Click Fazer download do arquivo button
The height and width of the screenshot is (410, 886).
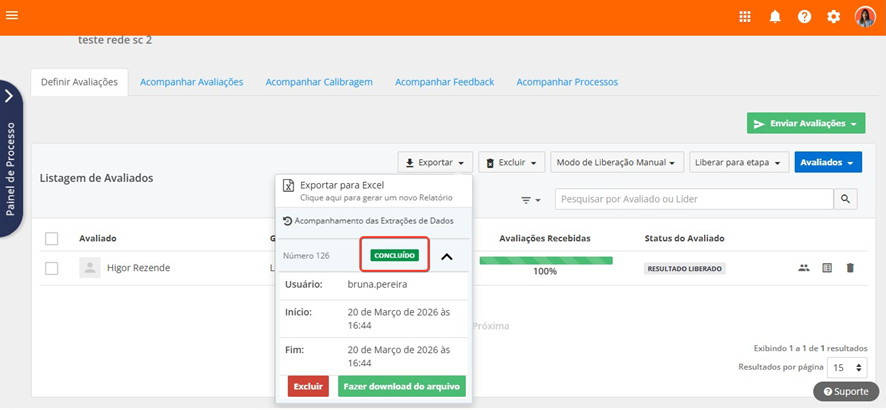tap(401, 386)
